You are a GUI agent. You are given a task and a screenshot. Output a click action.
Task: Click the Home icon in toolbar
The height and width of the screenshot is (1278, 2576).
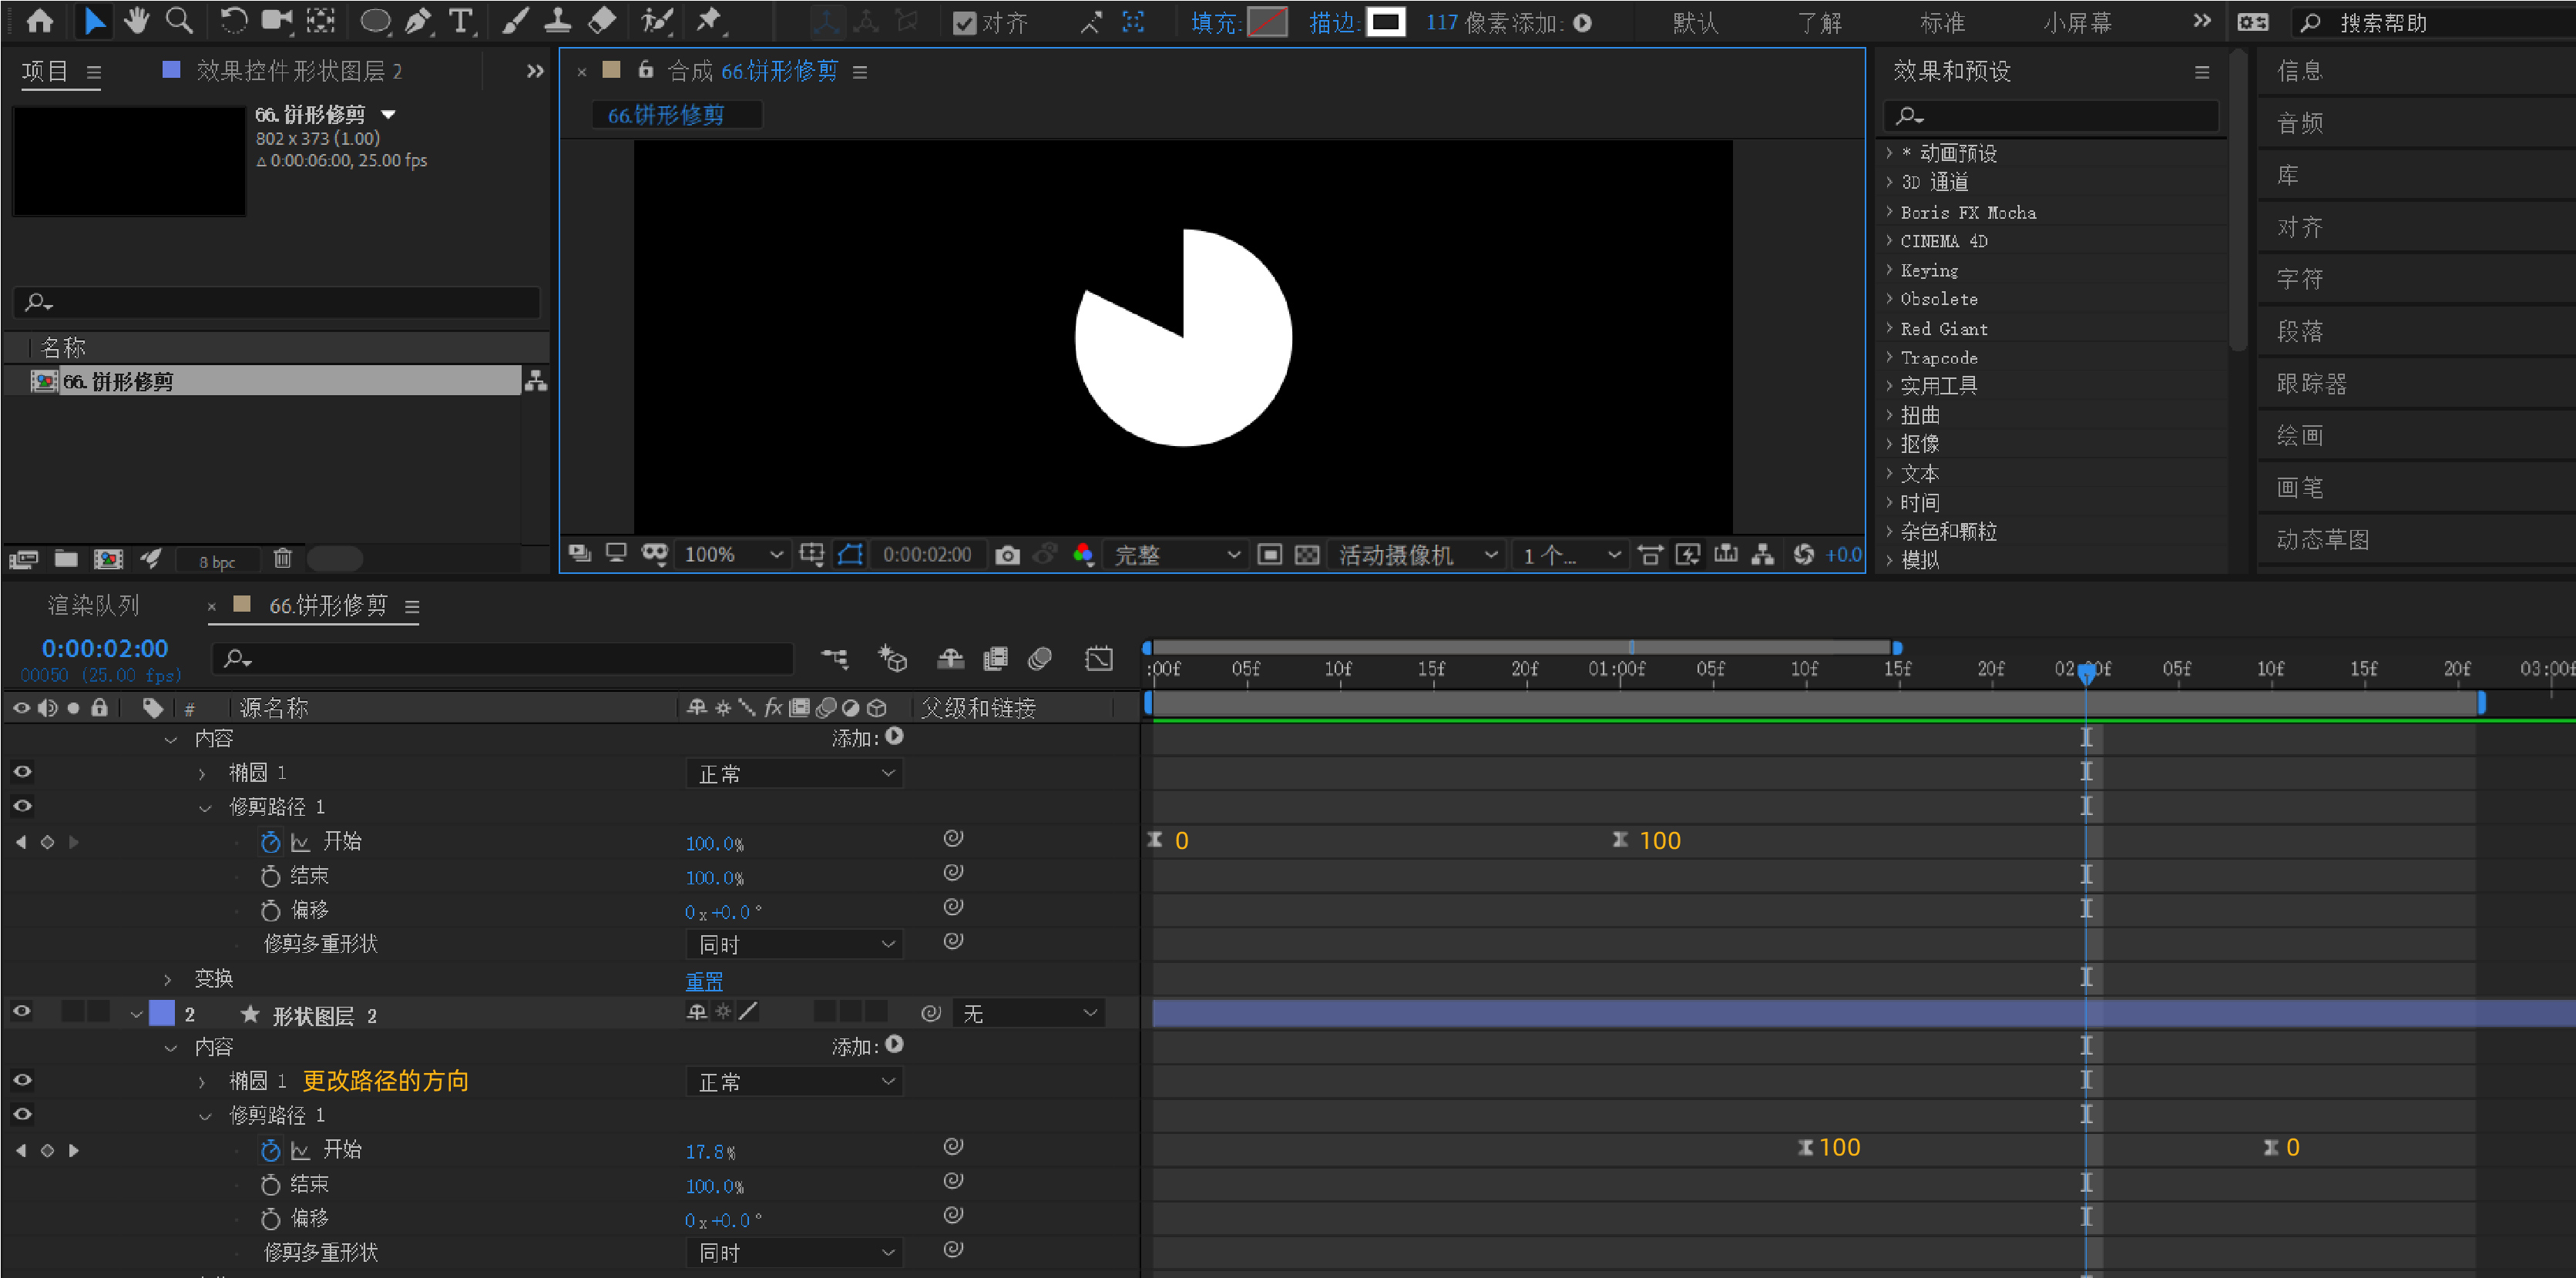pyautogui.click(x=40, y=21)
